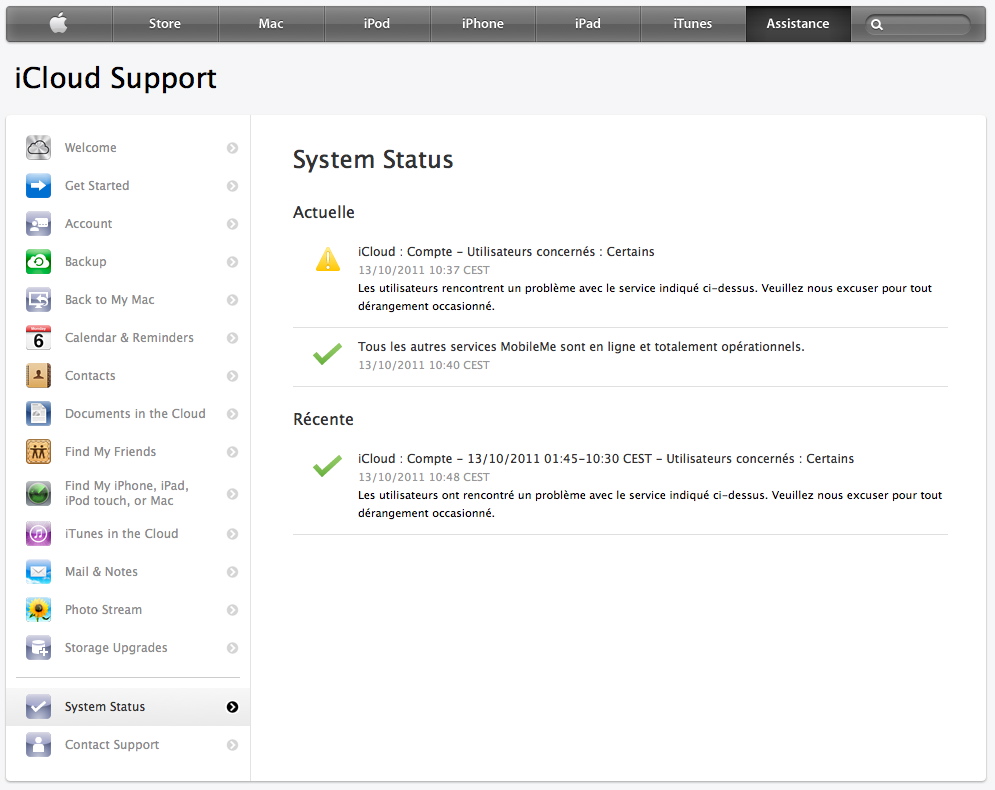Select the Contacts address book icon
This screenshot has width=995, height=790.
coord(38,376)
